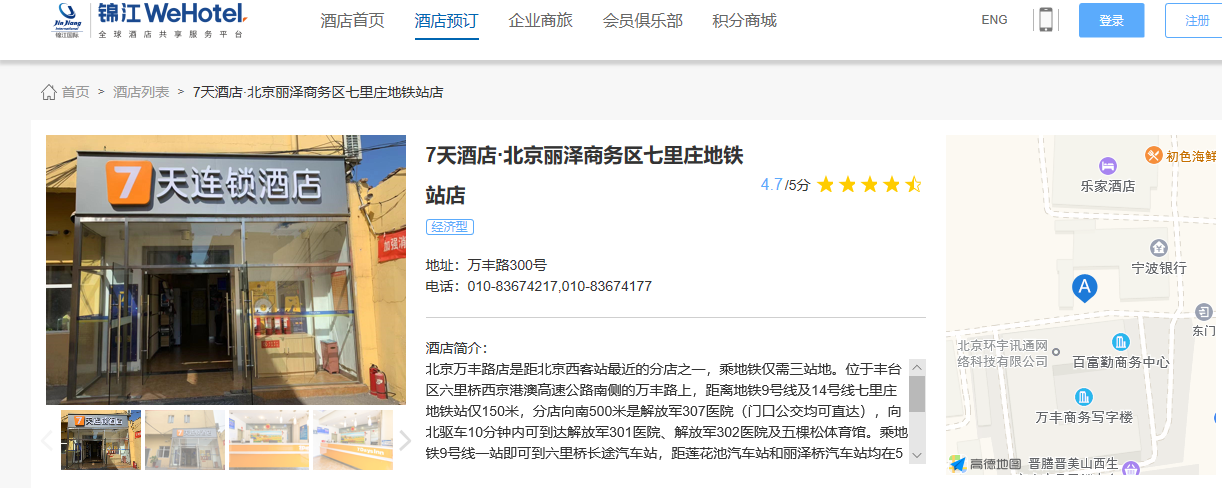
Task: Click the 宁波银行 bank map icon
Action: coord(1159,247)
